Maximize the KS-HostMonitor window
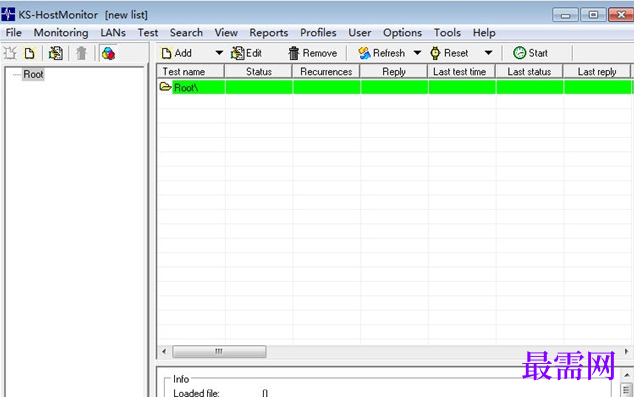634x397 pixels. tap(593, 15)
